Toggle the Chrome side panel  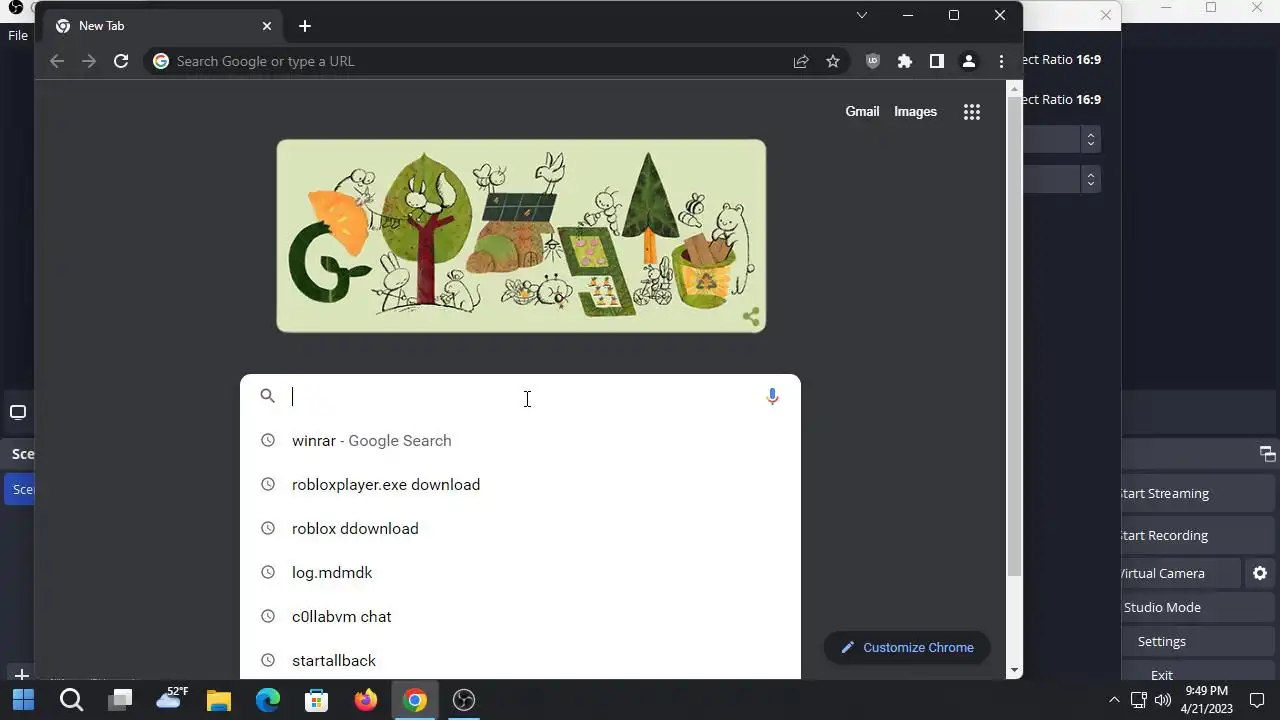click(x=937, y=61)
